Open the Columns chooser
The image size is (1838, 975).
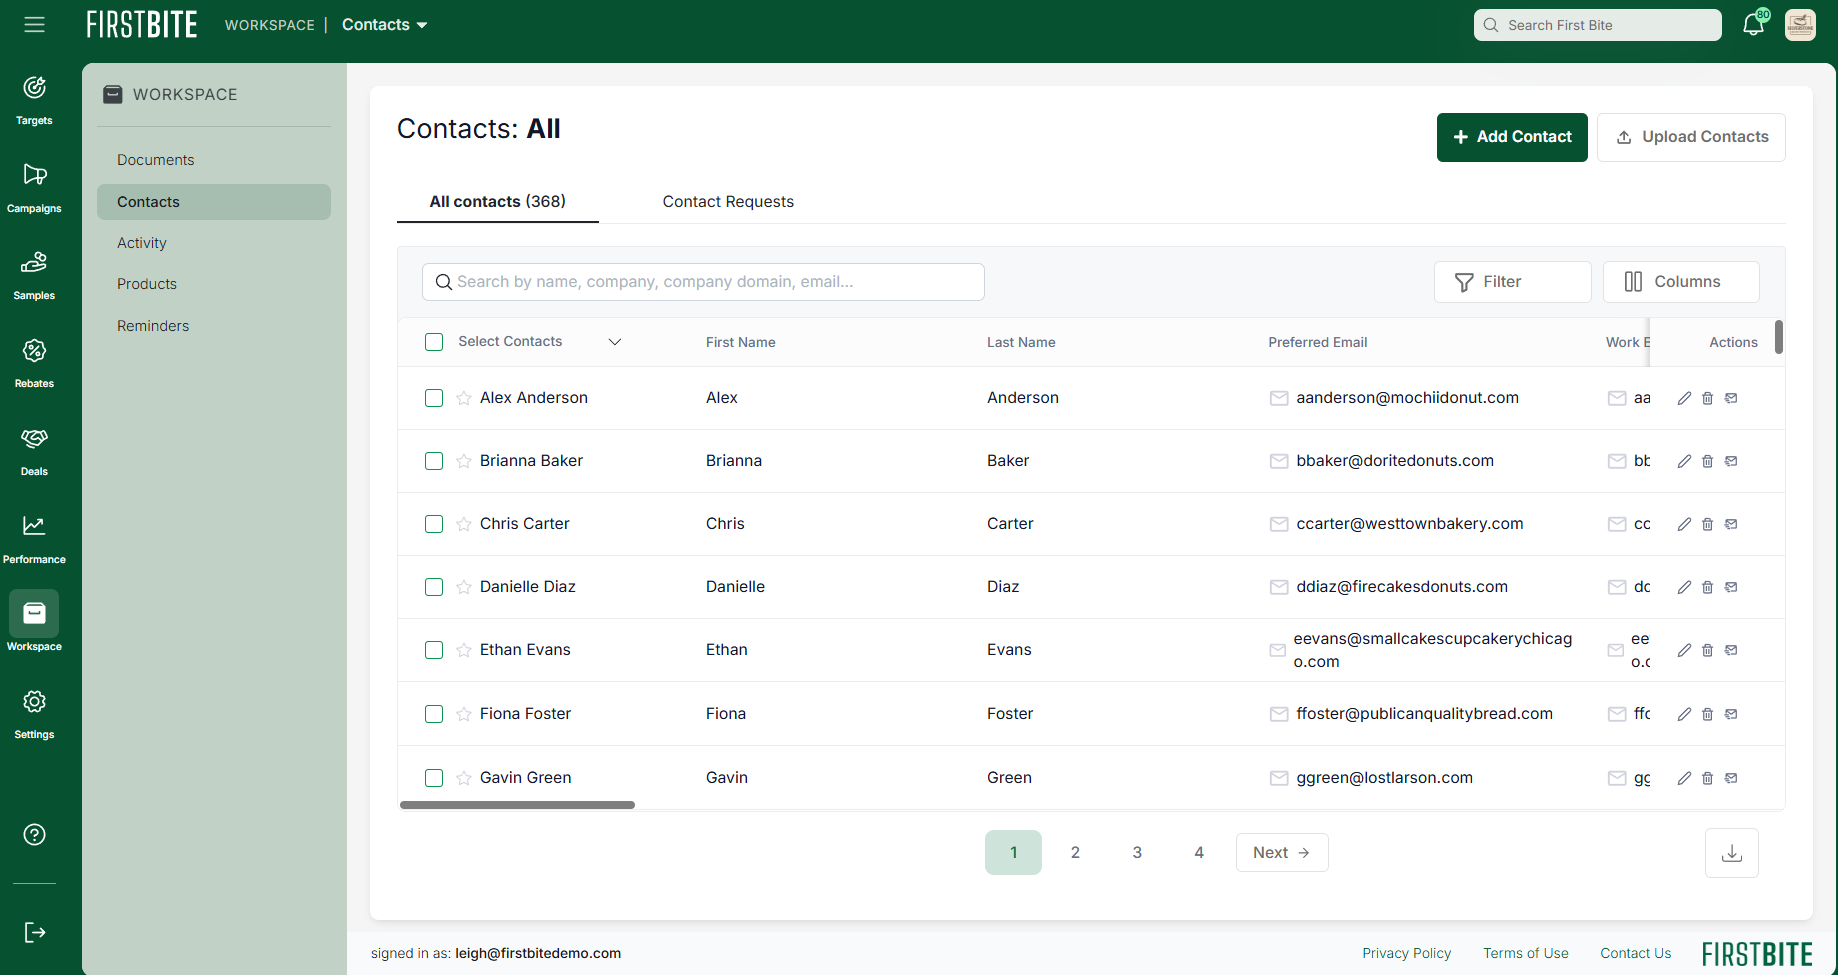pyautogui.click(x=1681, y=282)
